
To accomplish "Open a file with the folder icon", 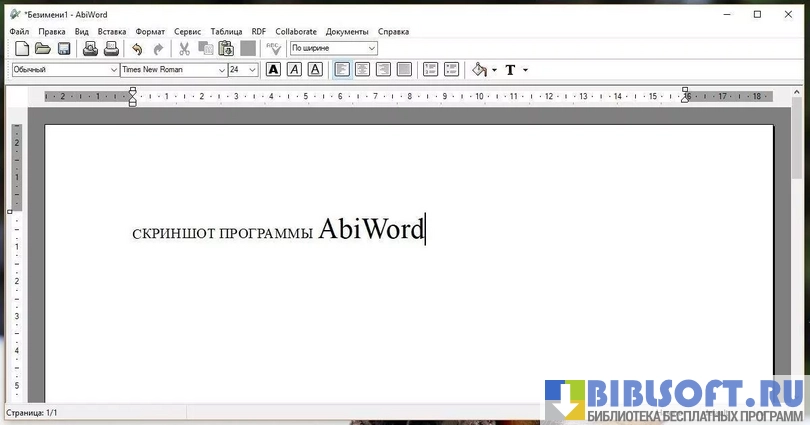I will 42,48.
